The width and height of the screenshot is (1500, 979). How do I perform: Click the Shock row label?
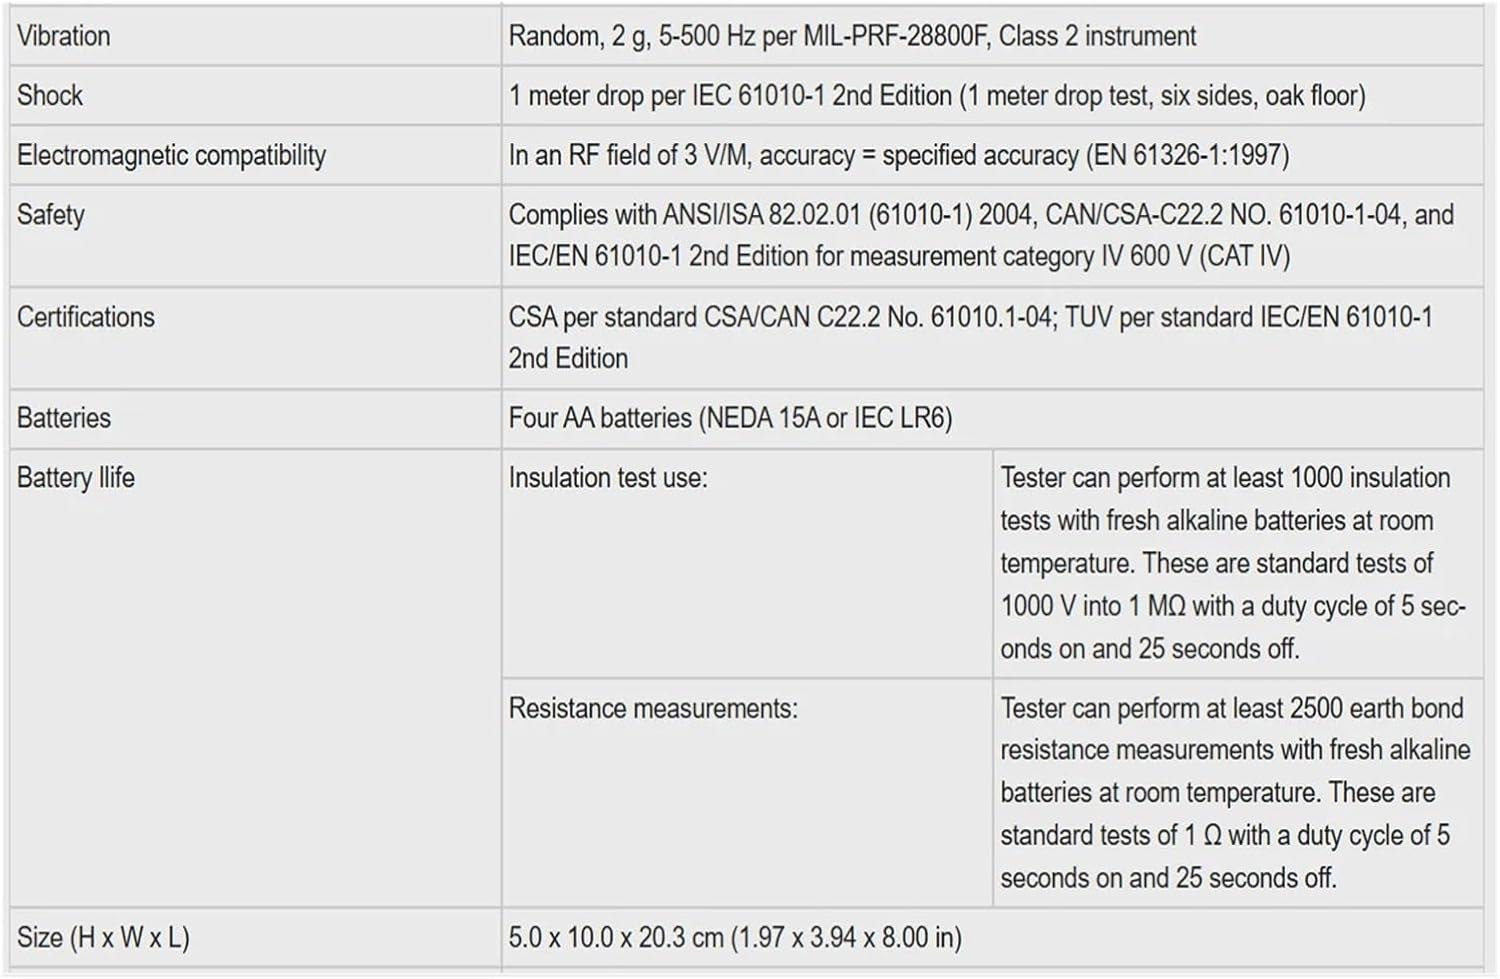click(x=50, y=96)
